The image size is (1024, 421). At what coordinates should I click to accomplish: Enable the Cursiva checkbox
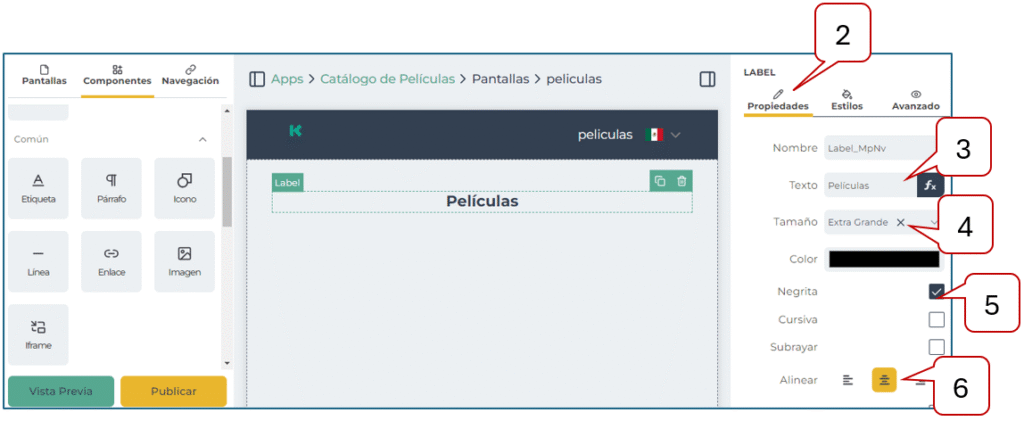tap(936, 320)
